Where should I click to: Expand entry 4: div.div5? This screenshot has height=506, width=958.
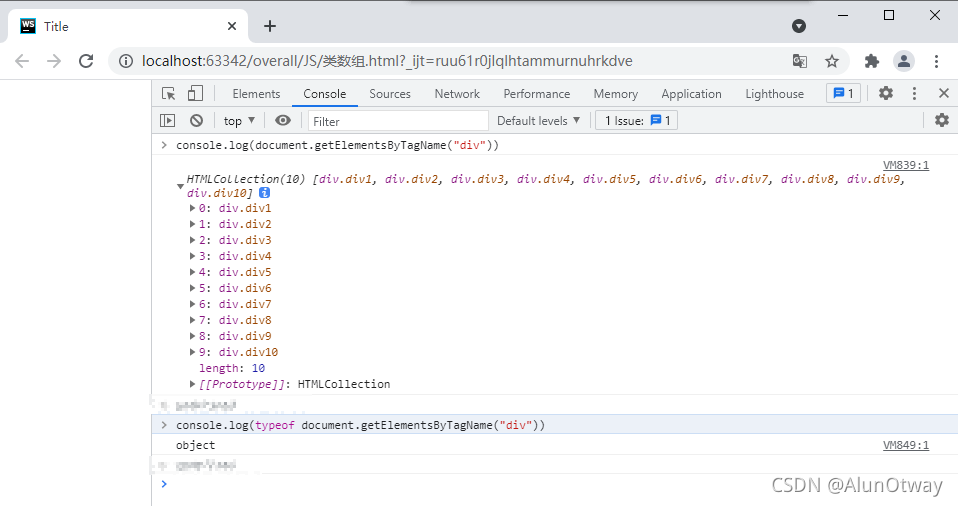tap(192, 272)
